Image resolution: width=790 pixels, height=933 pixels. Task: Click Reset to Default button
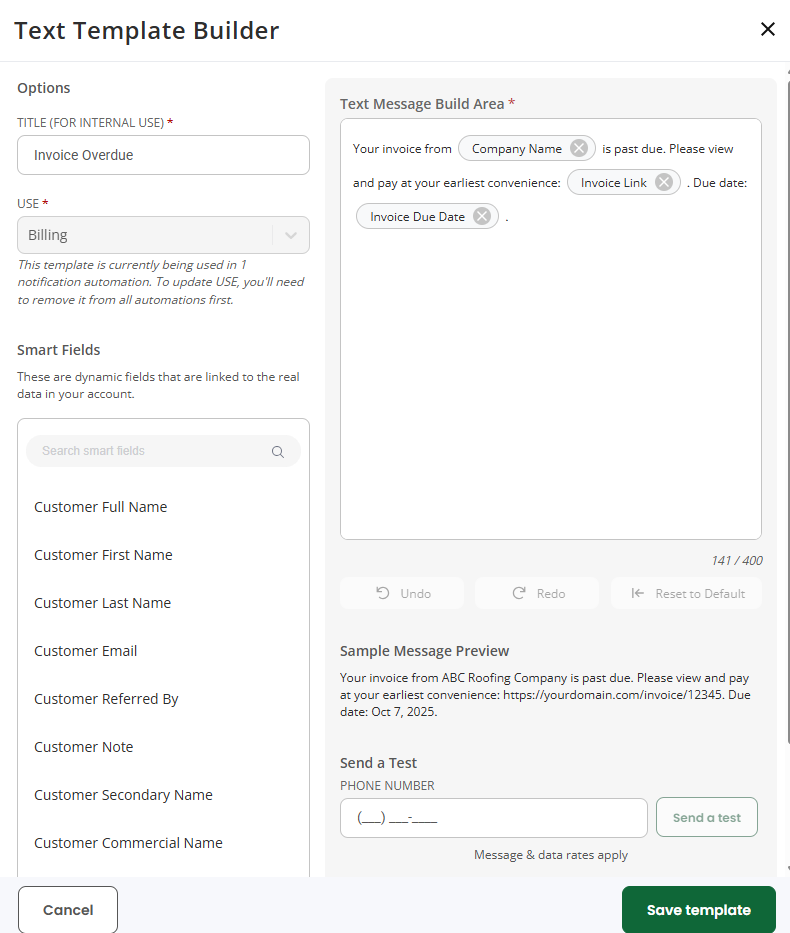coord(686,593)
